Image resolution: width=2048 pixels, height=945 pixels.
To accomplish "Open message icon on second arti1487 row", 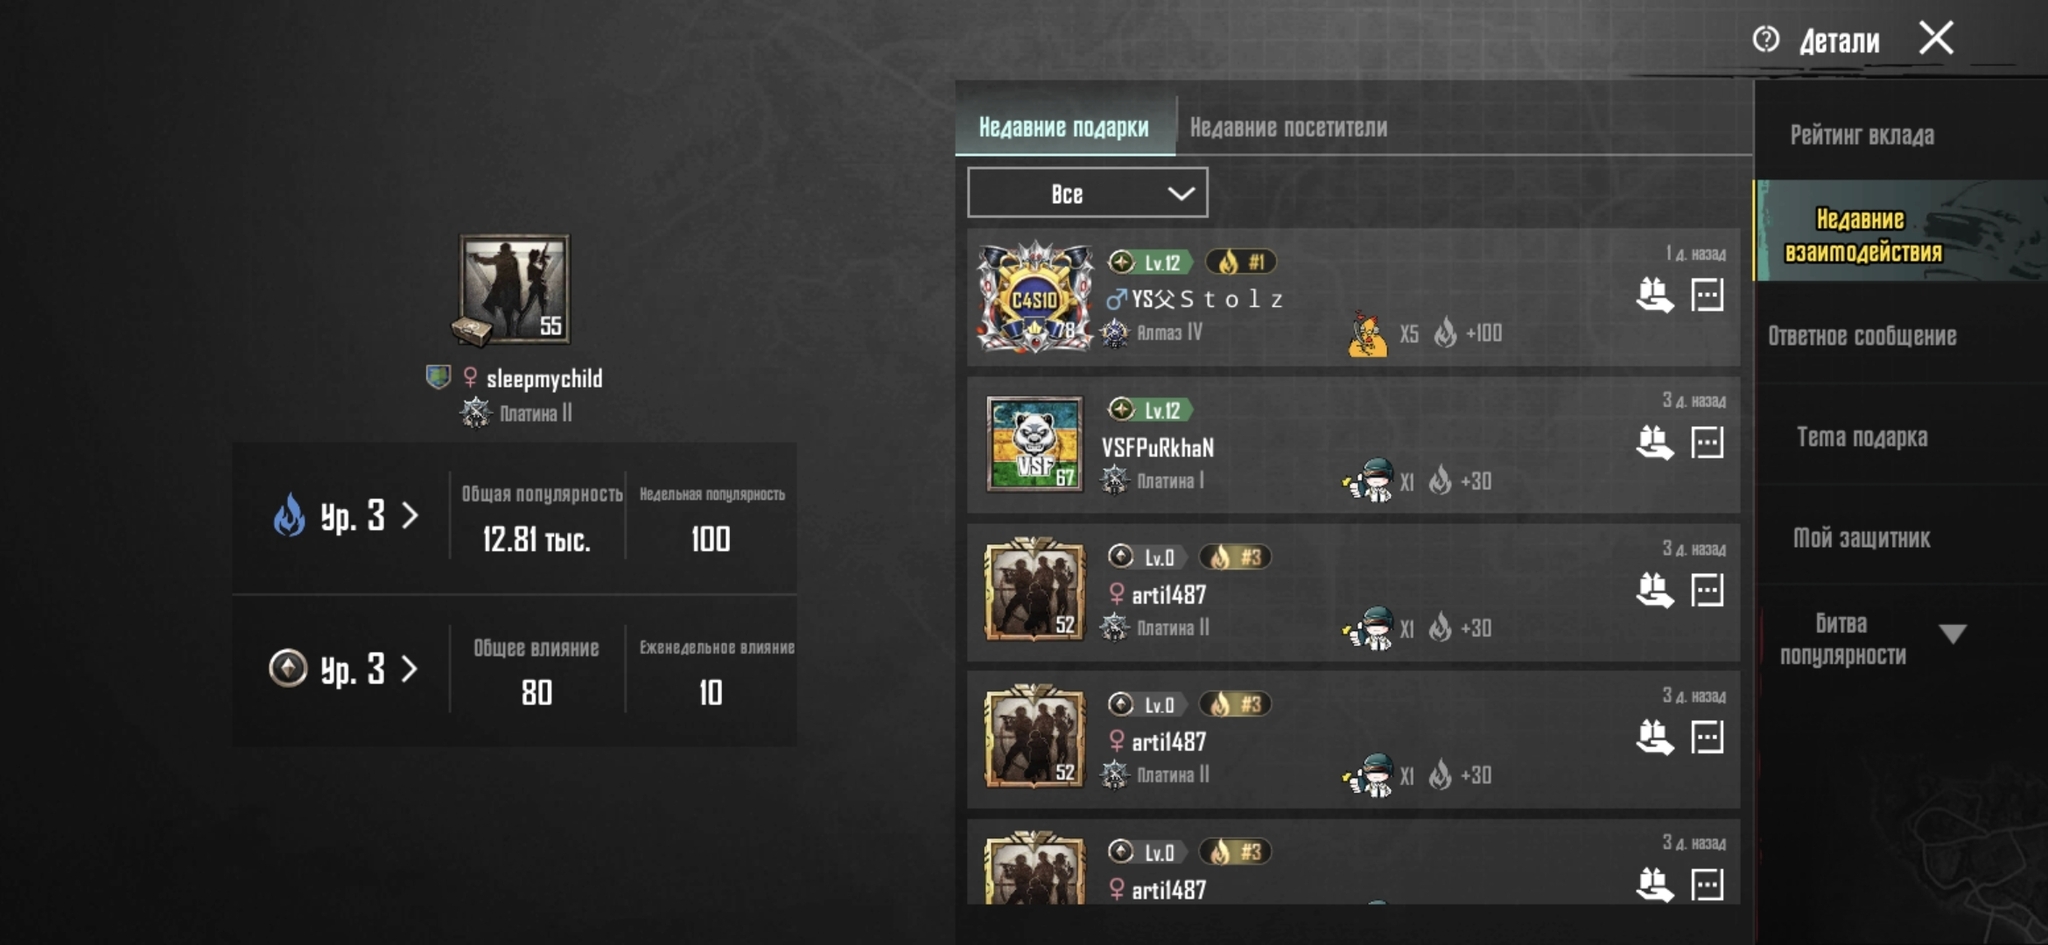I will (1707, 737).
